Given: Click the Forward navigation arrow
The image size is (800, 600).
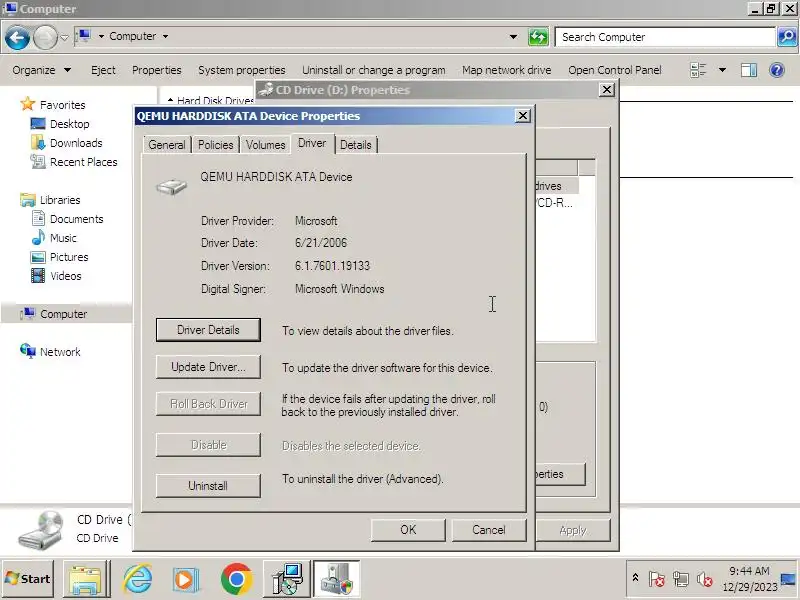Looking at the screenshot, I should point(45,38).
